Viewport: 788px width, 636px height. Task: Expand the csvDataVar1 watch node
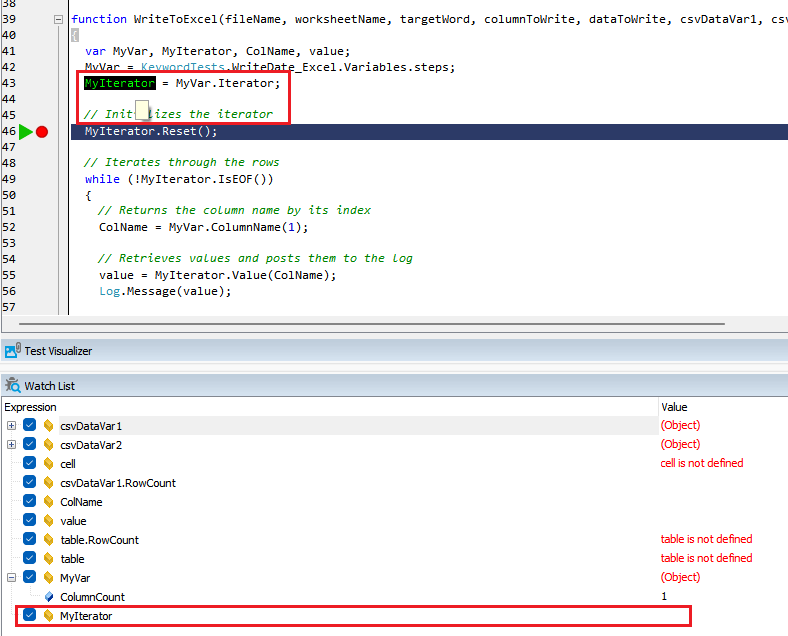coord(11,426)
